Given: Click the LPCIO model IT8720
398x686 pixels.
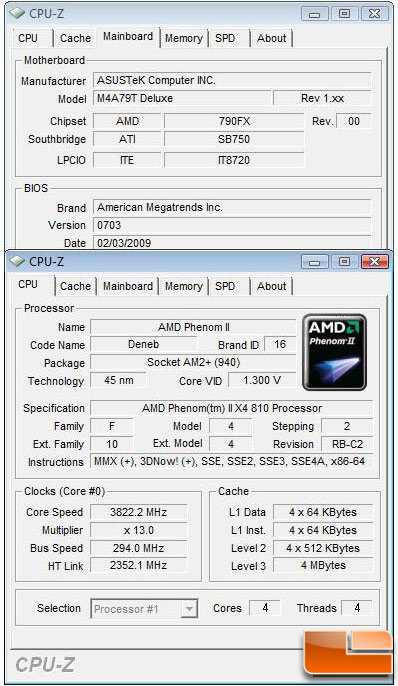Looking at the screenshot, I should (234, 160).
